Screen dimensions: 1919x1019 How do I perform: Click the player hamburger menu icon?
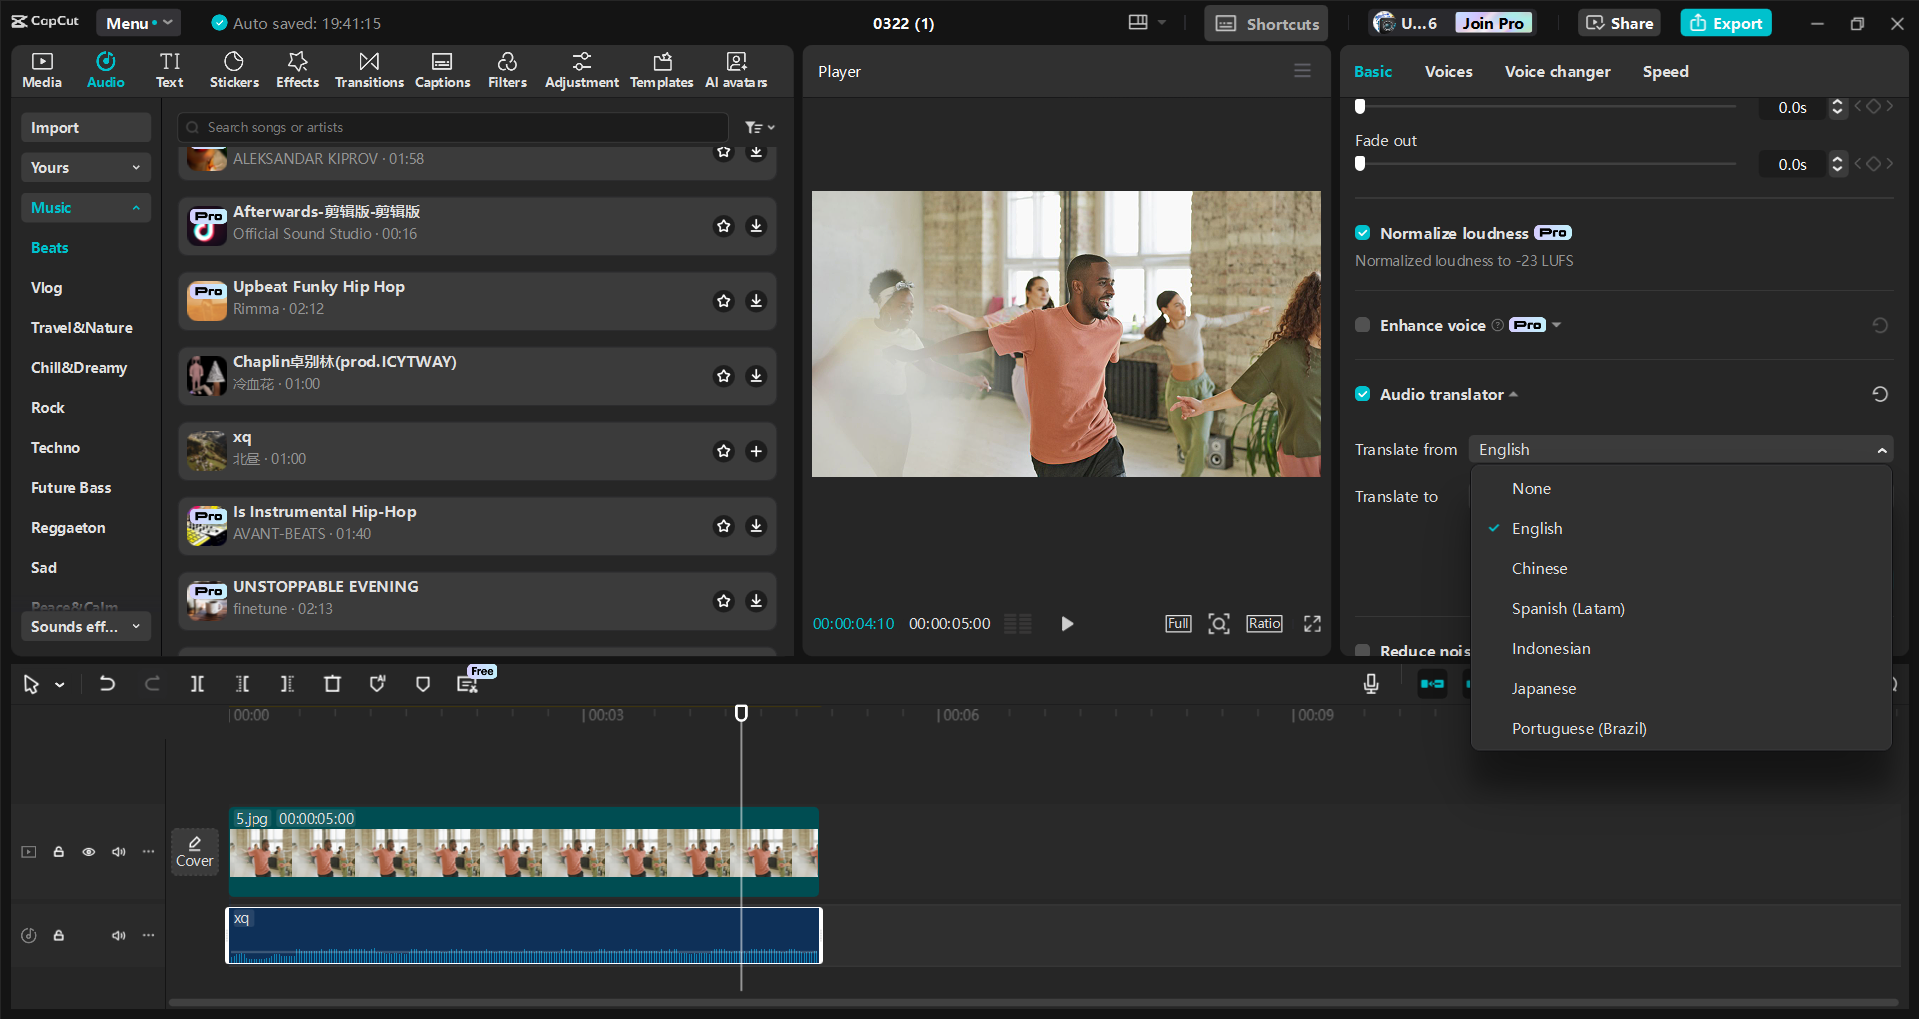tap(1302, 71)
